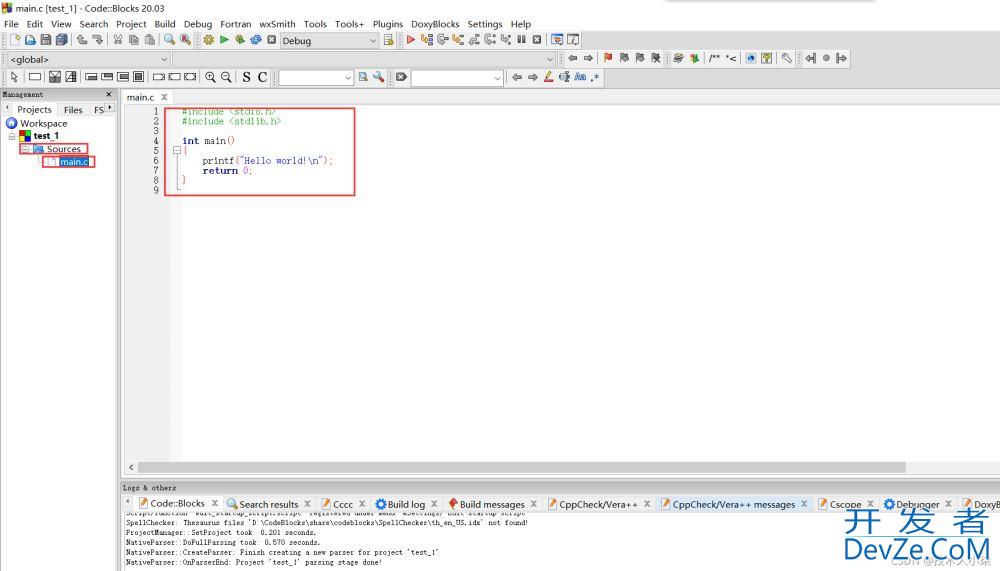Zoom in on the editor
The image size is (1000, 571).
pos(210,77)
